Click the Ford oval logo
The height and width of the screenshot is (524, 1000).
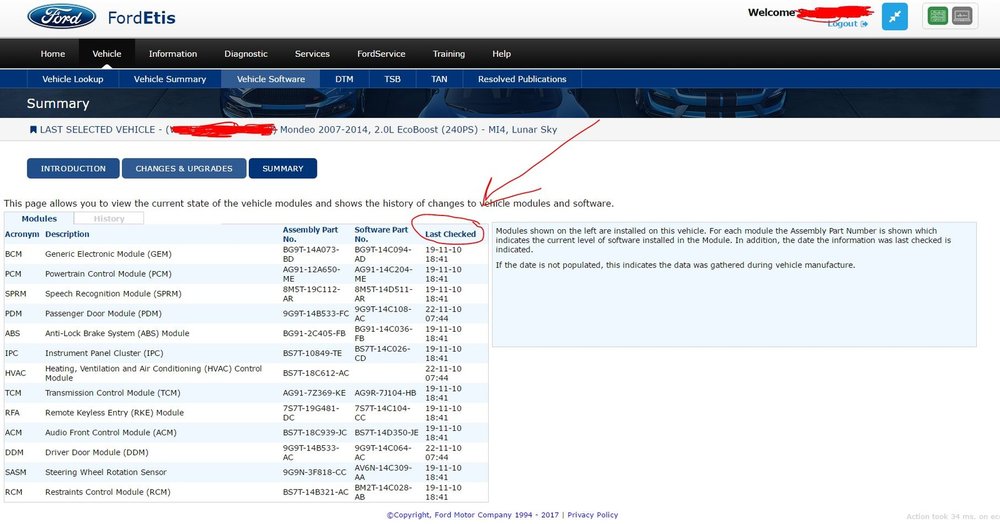pyautogui.click(x=62, y=17)
